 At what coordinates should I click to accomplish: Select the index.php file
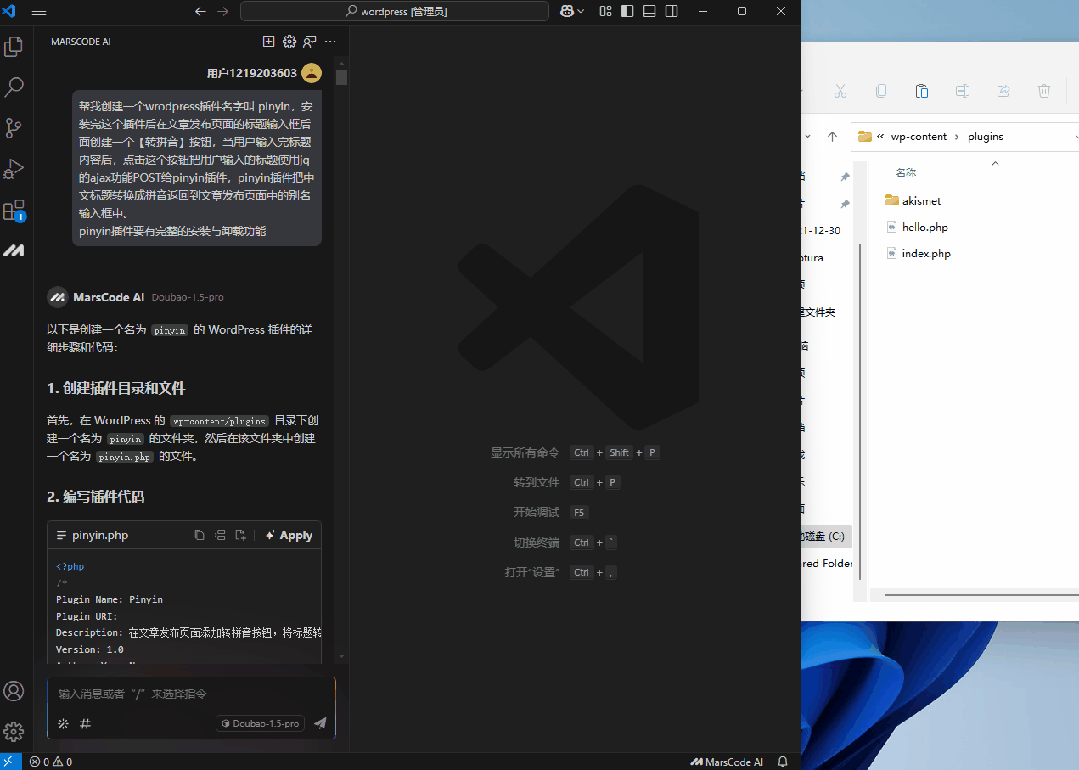point(926,253)
